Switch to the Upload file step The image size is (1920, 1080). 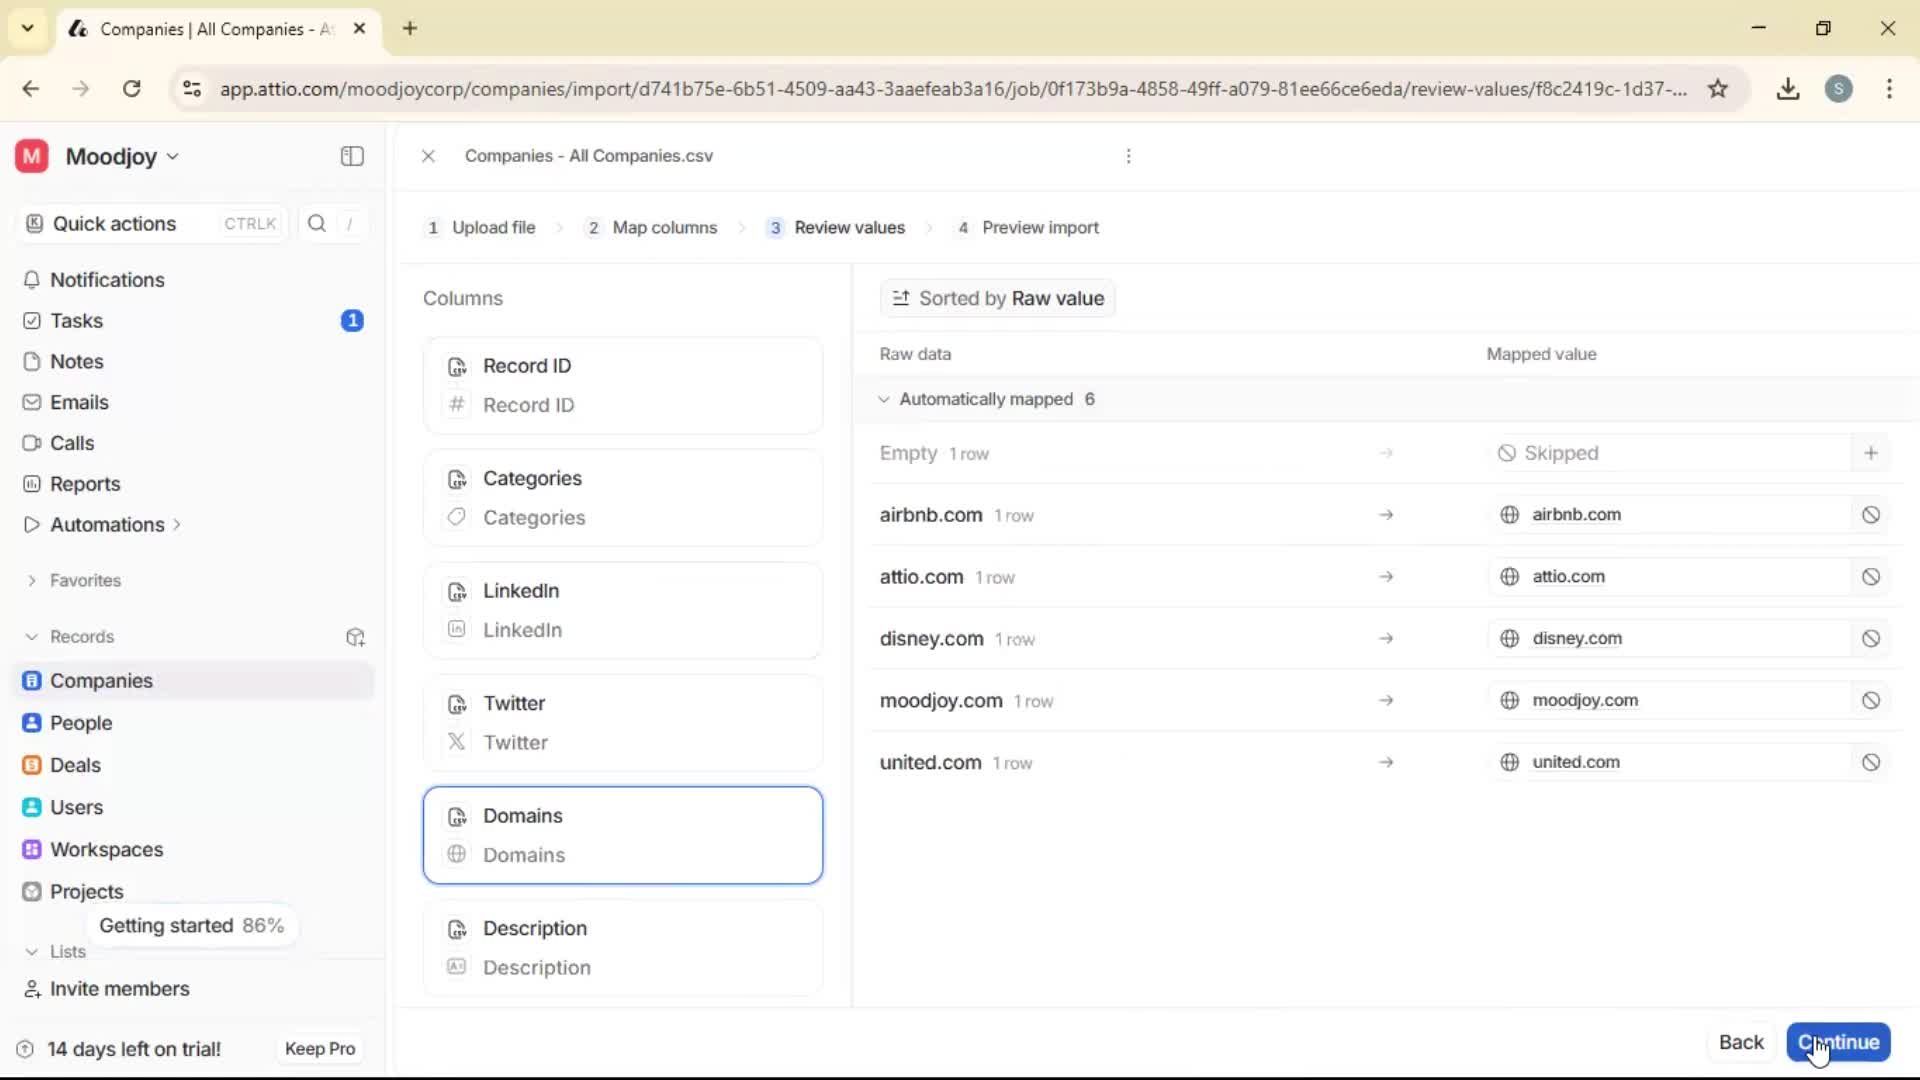click(492, 227)
